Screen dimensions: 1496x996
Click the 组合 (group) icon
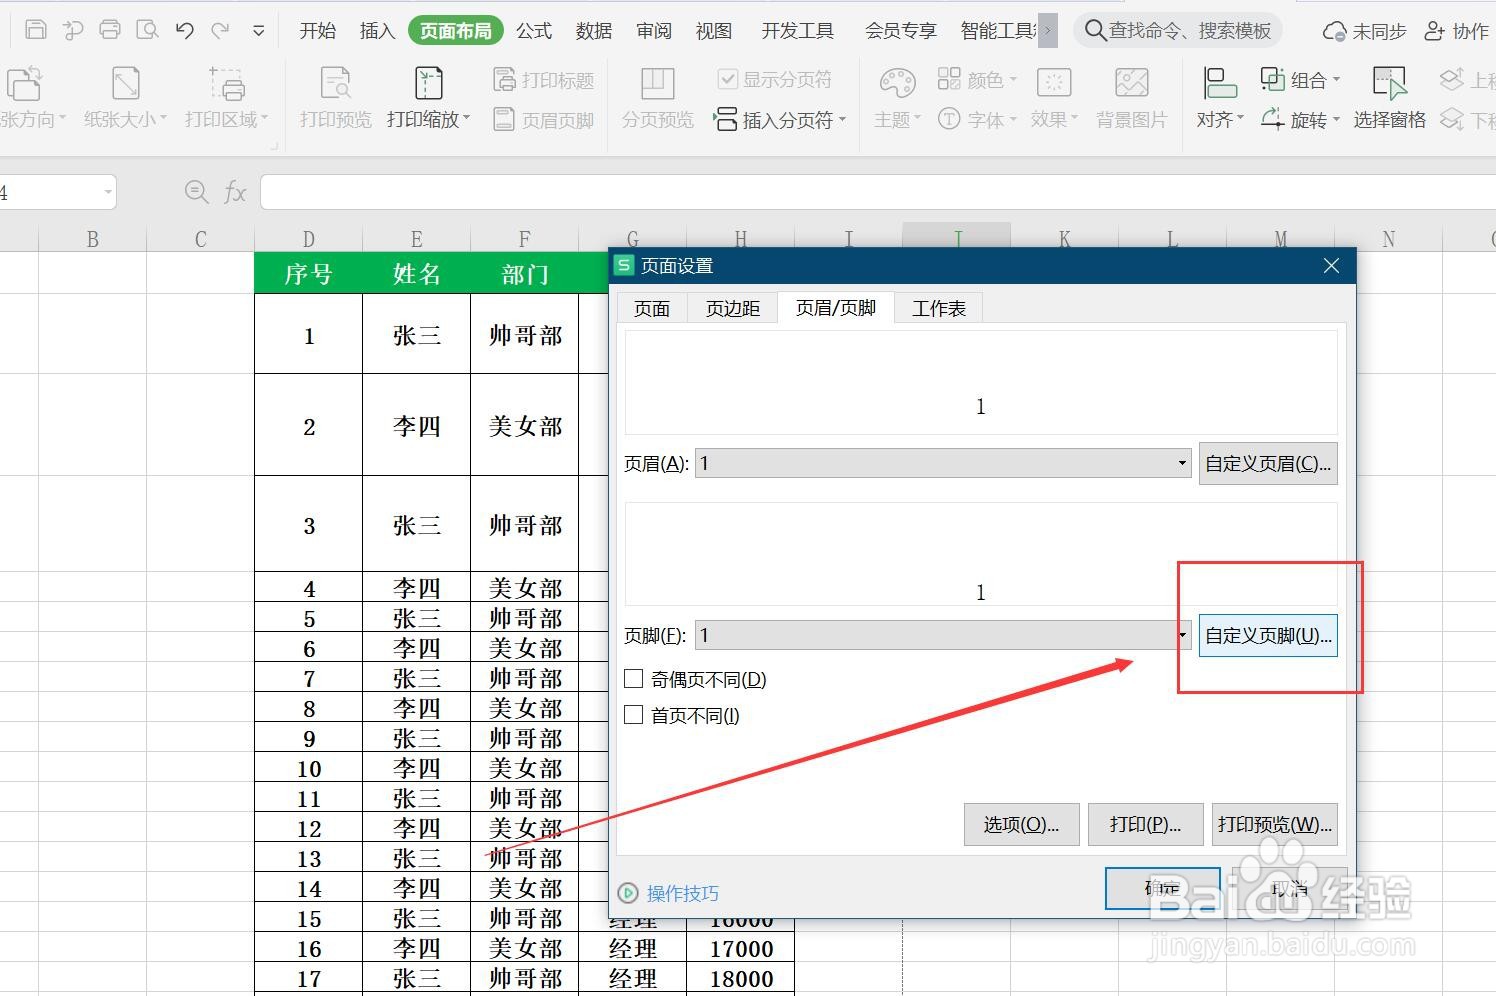point(1297,79)
